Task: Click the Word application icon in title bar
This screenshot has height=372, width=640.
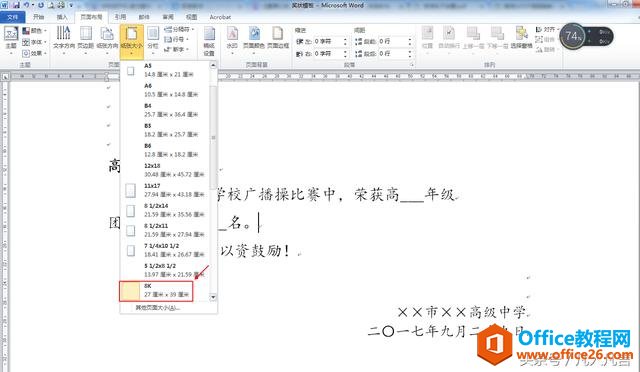Action: (x=5, y=5)
